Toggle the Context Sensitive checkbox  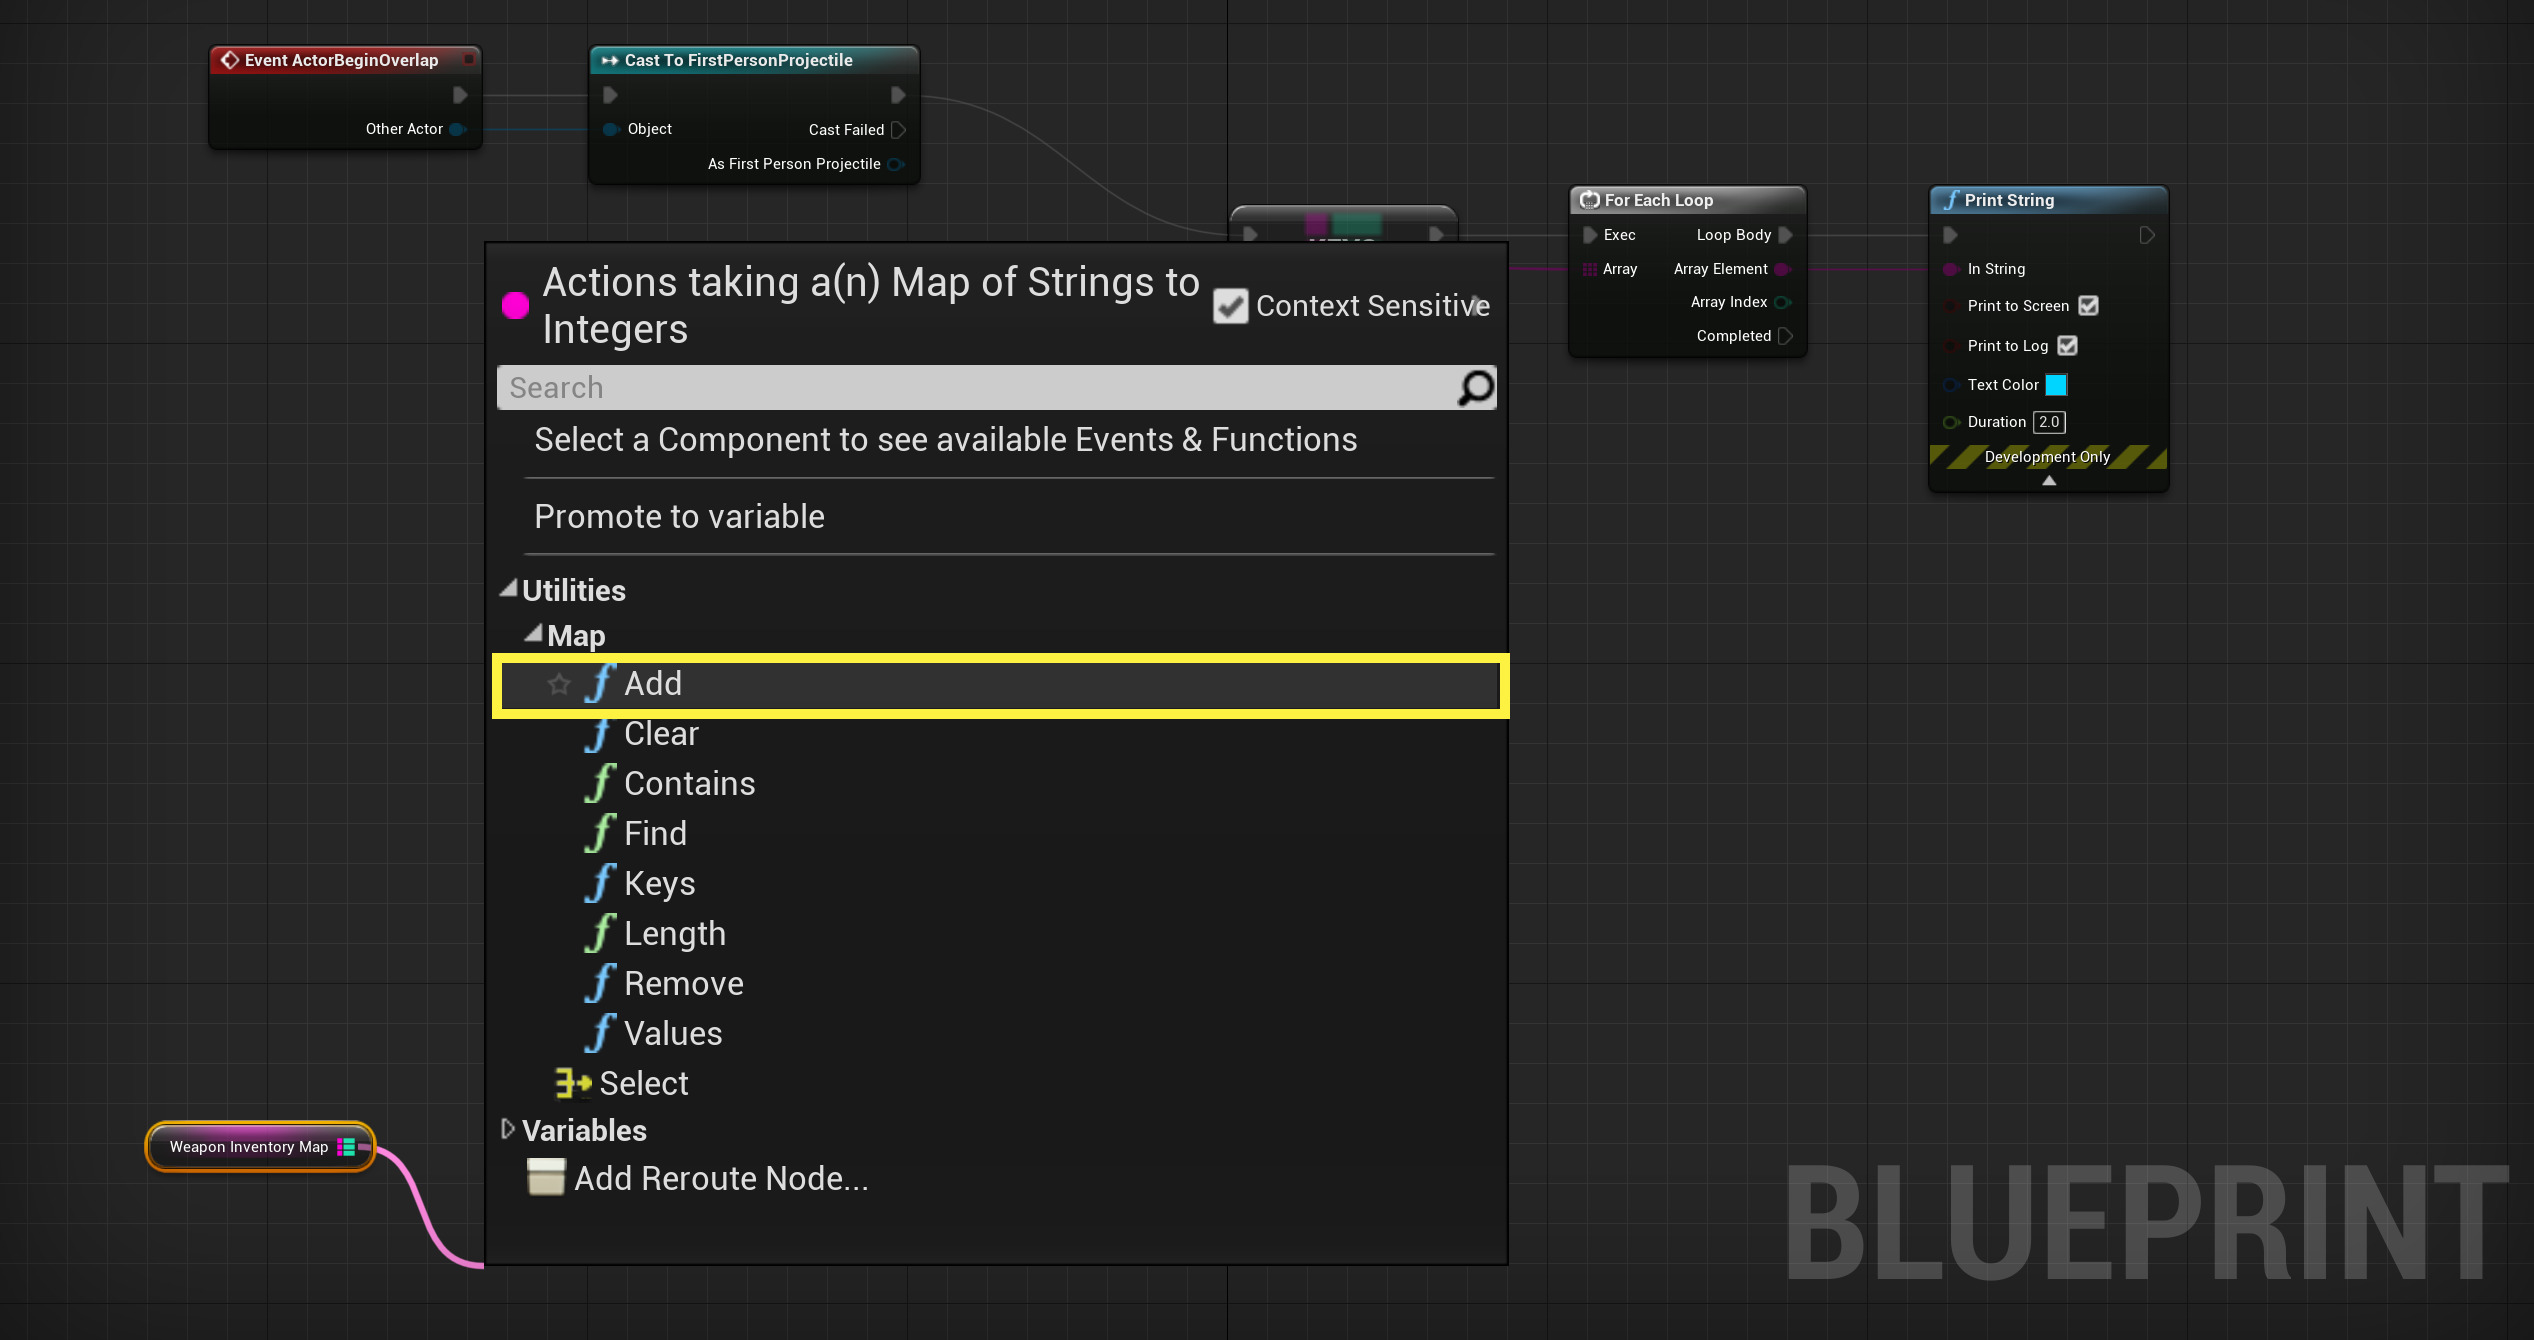click(1230, 306)
